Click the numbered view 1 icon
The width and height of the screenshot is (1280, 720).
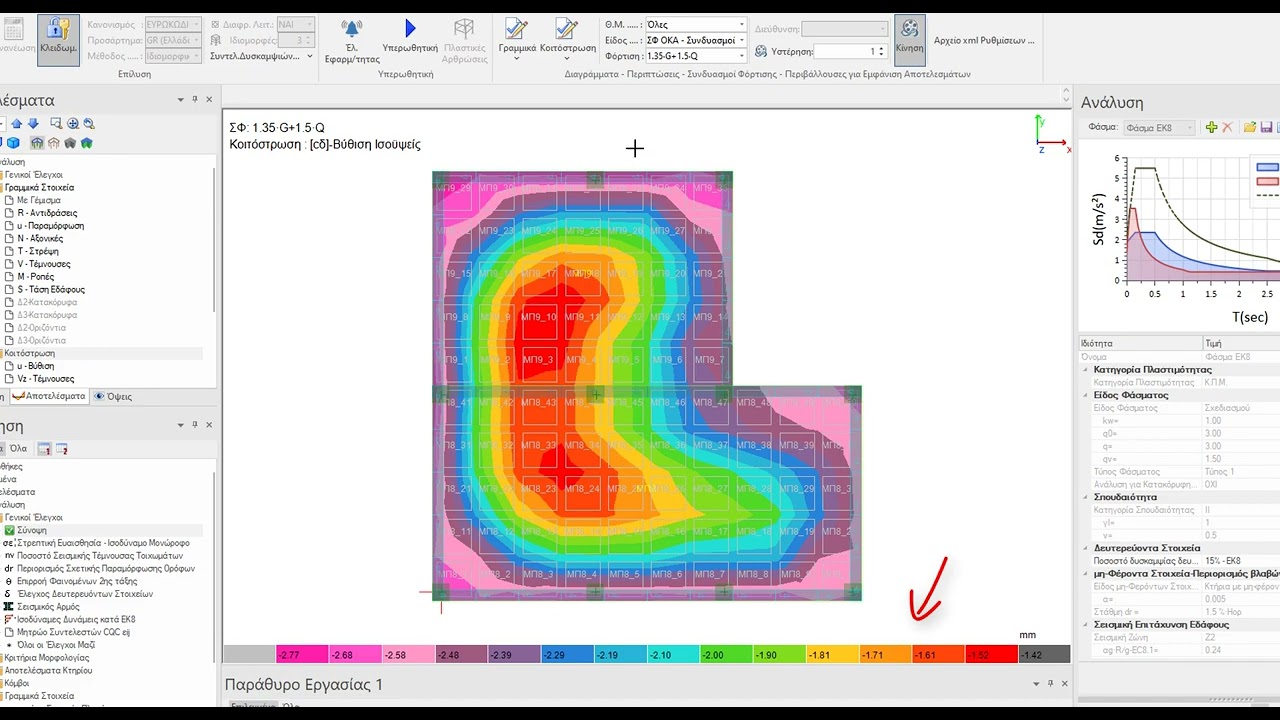(x=44, y=449)
